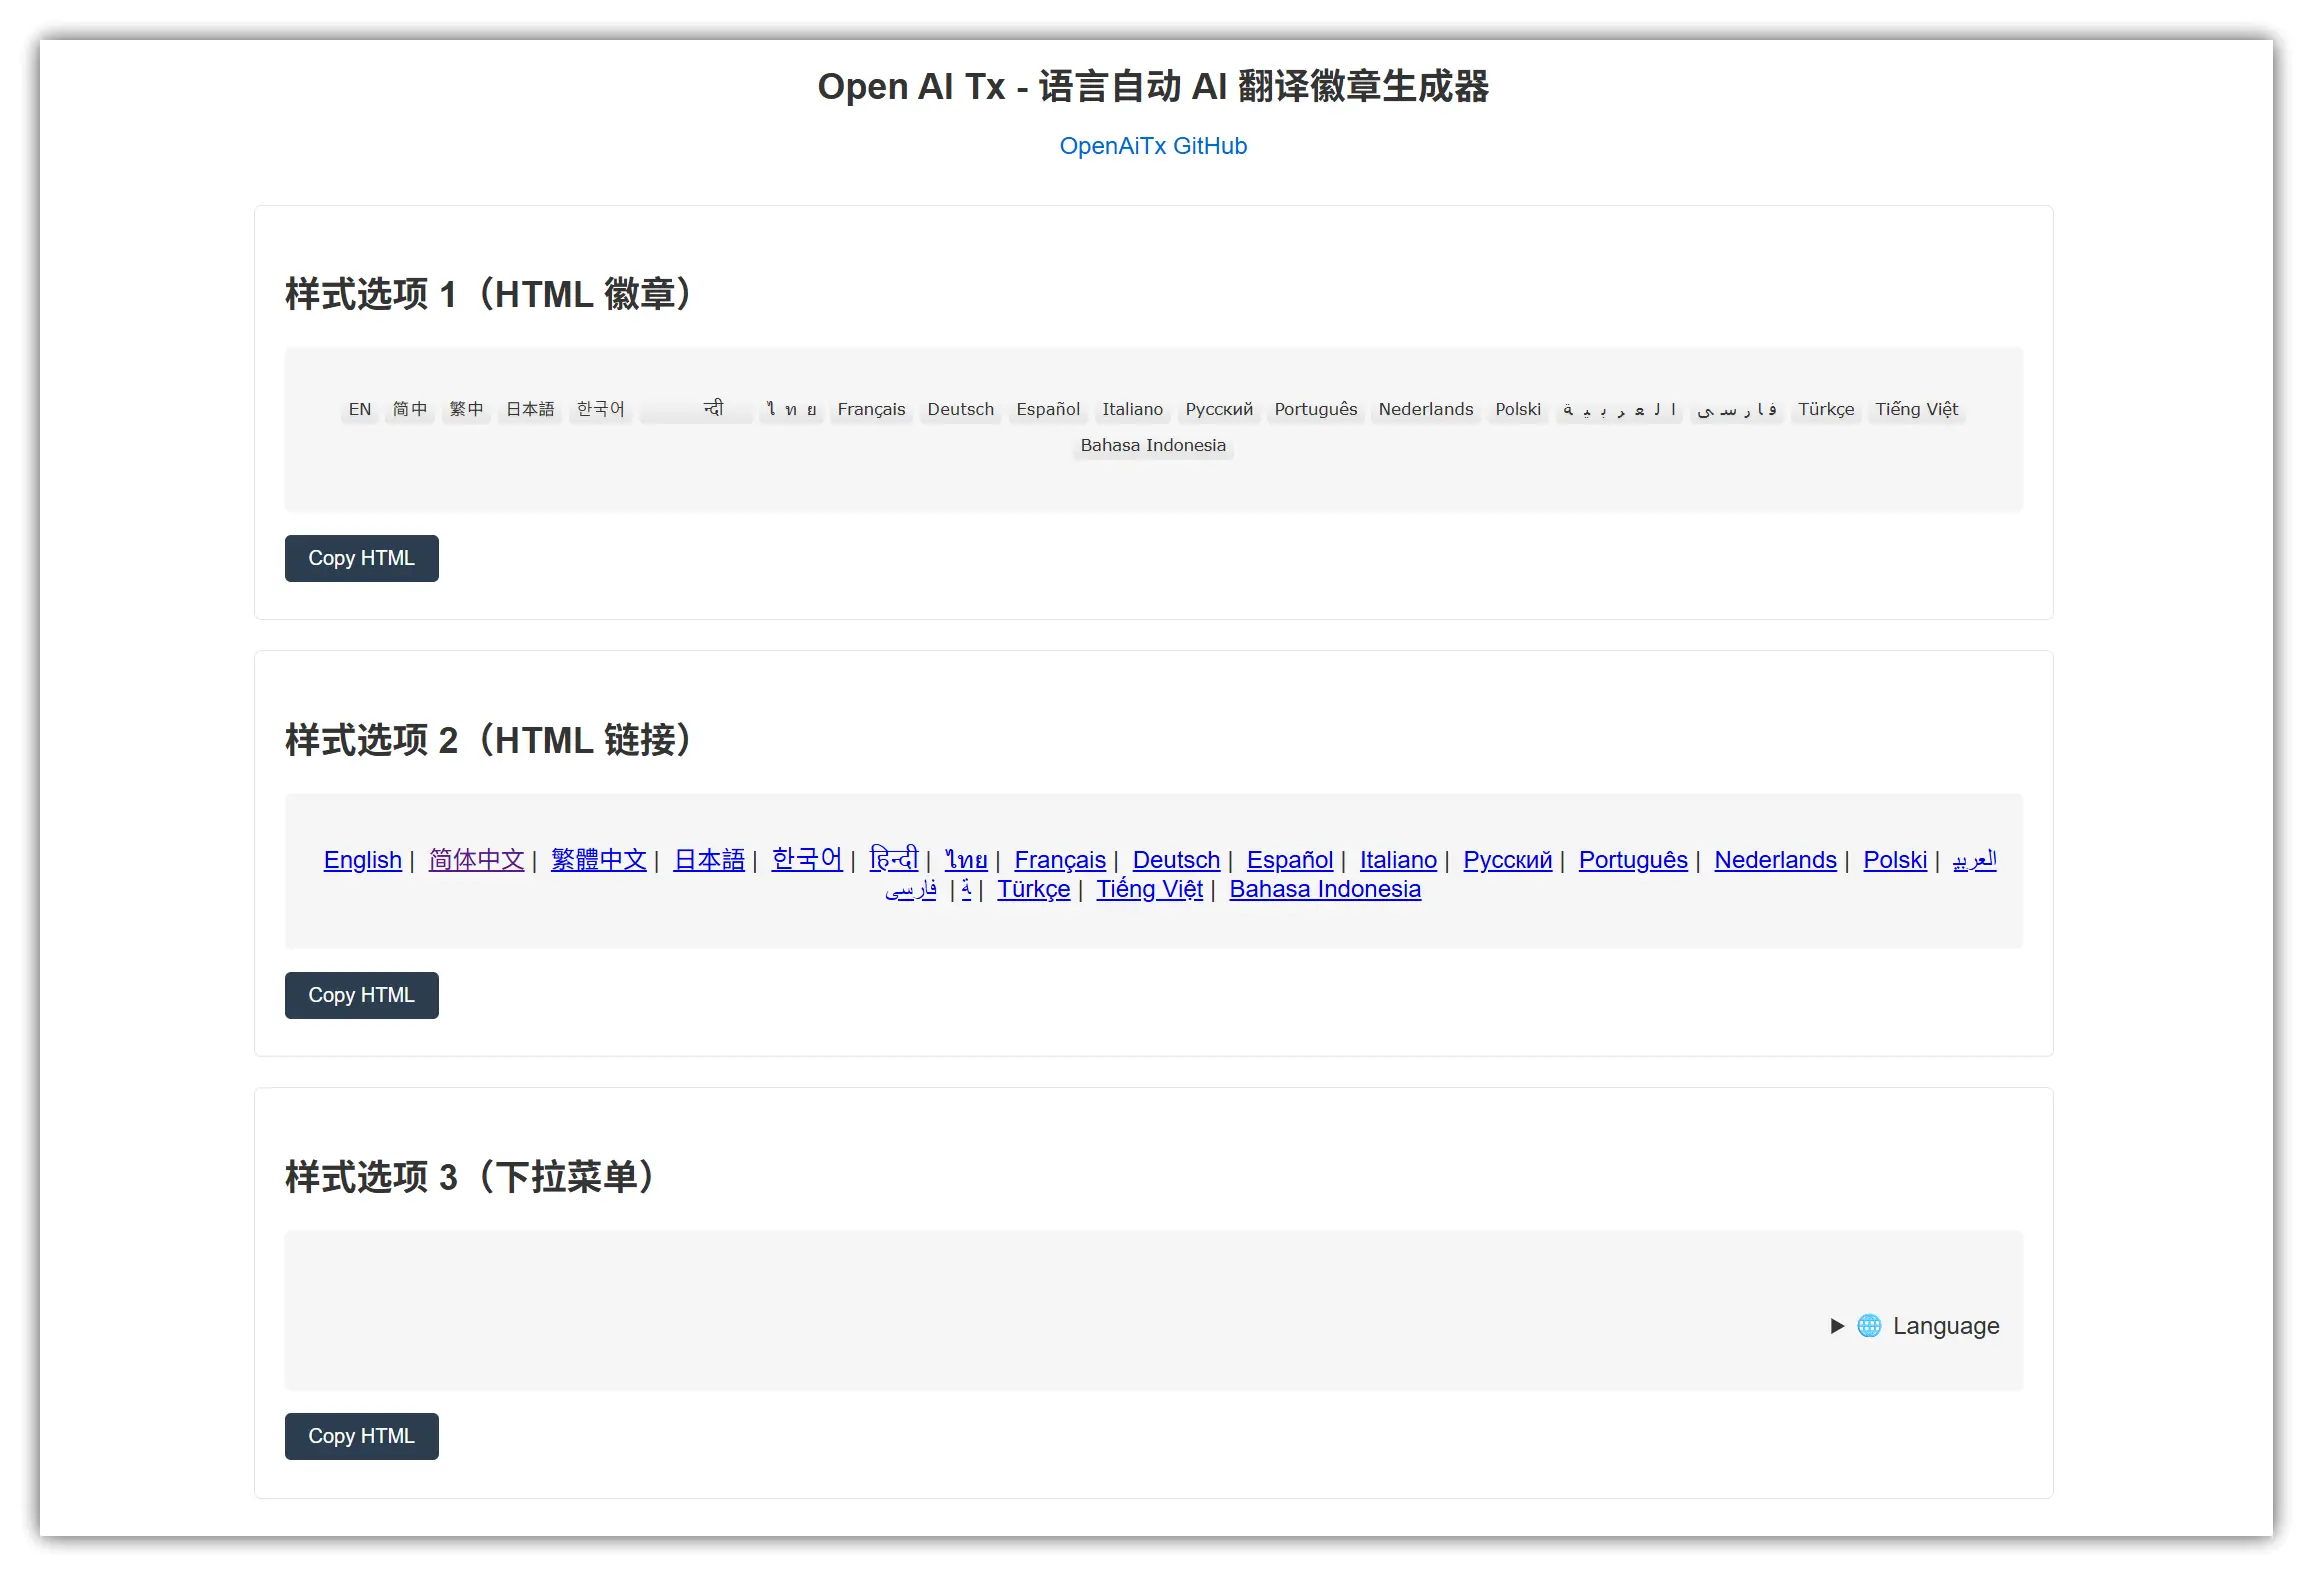
Task: Click the 한국어 badge in style option 1
Action: pyautogui.click(x=601, y=409)
